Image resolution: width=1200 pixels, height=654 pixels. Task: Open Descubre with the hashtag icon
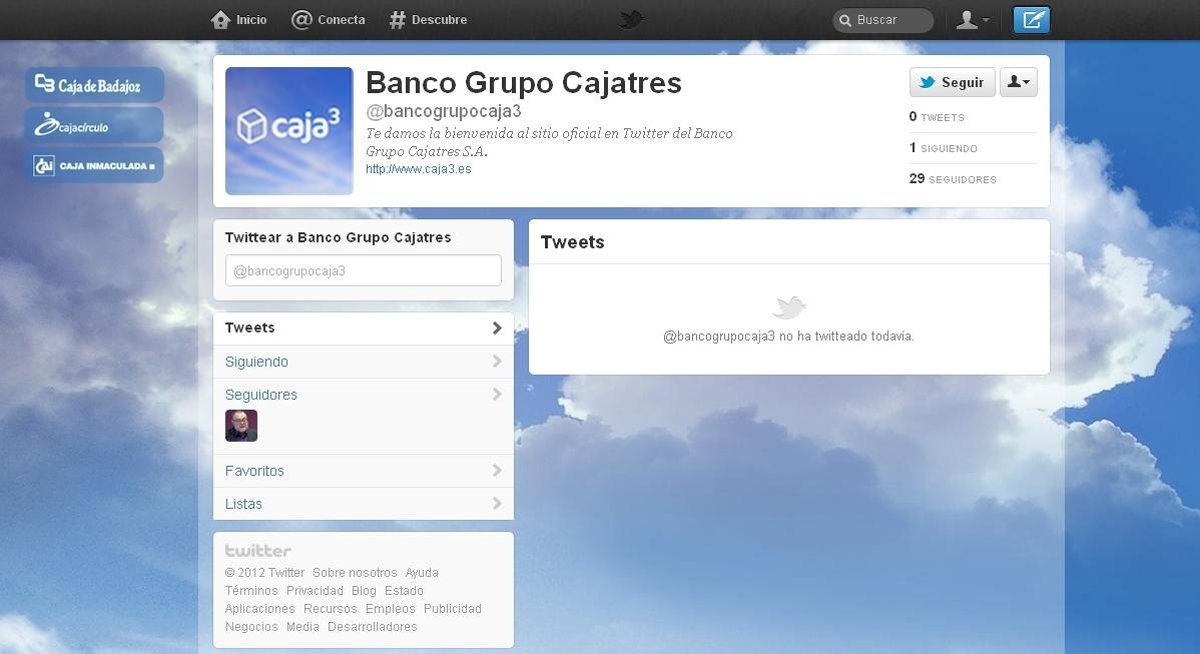click(398, 20)
